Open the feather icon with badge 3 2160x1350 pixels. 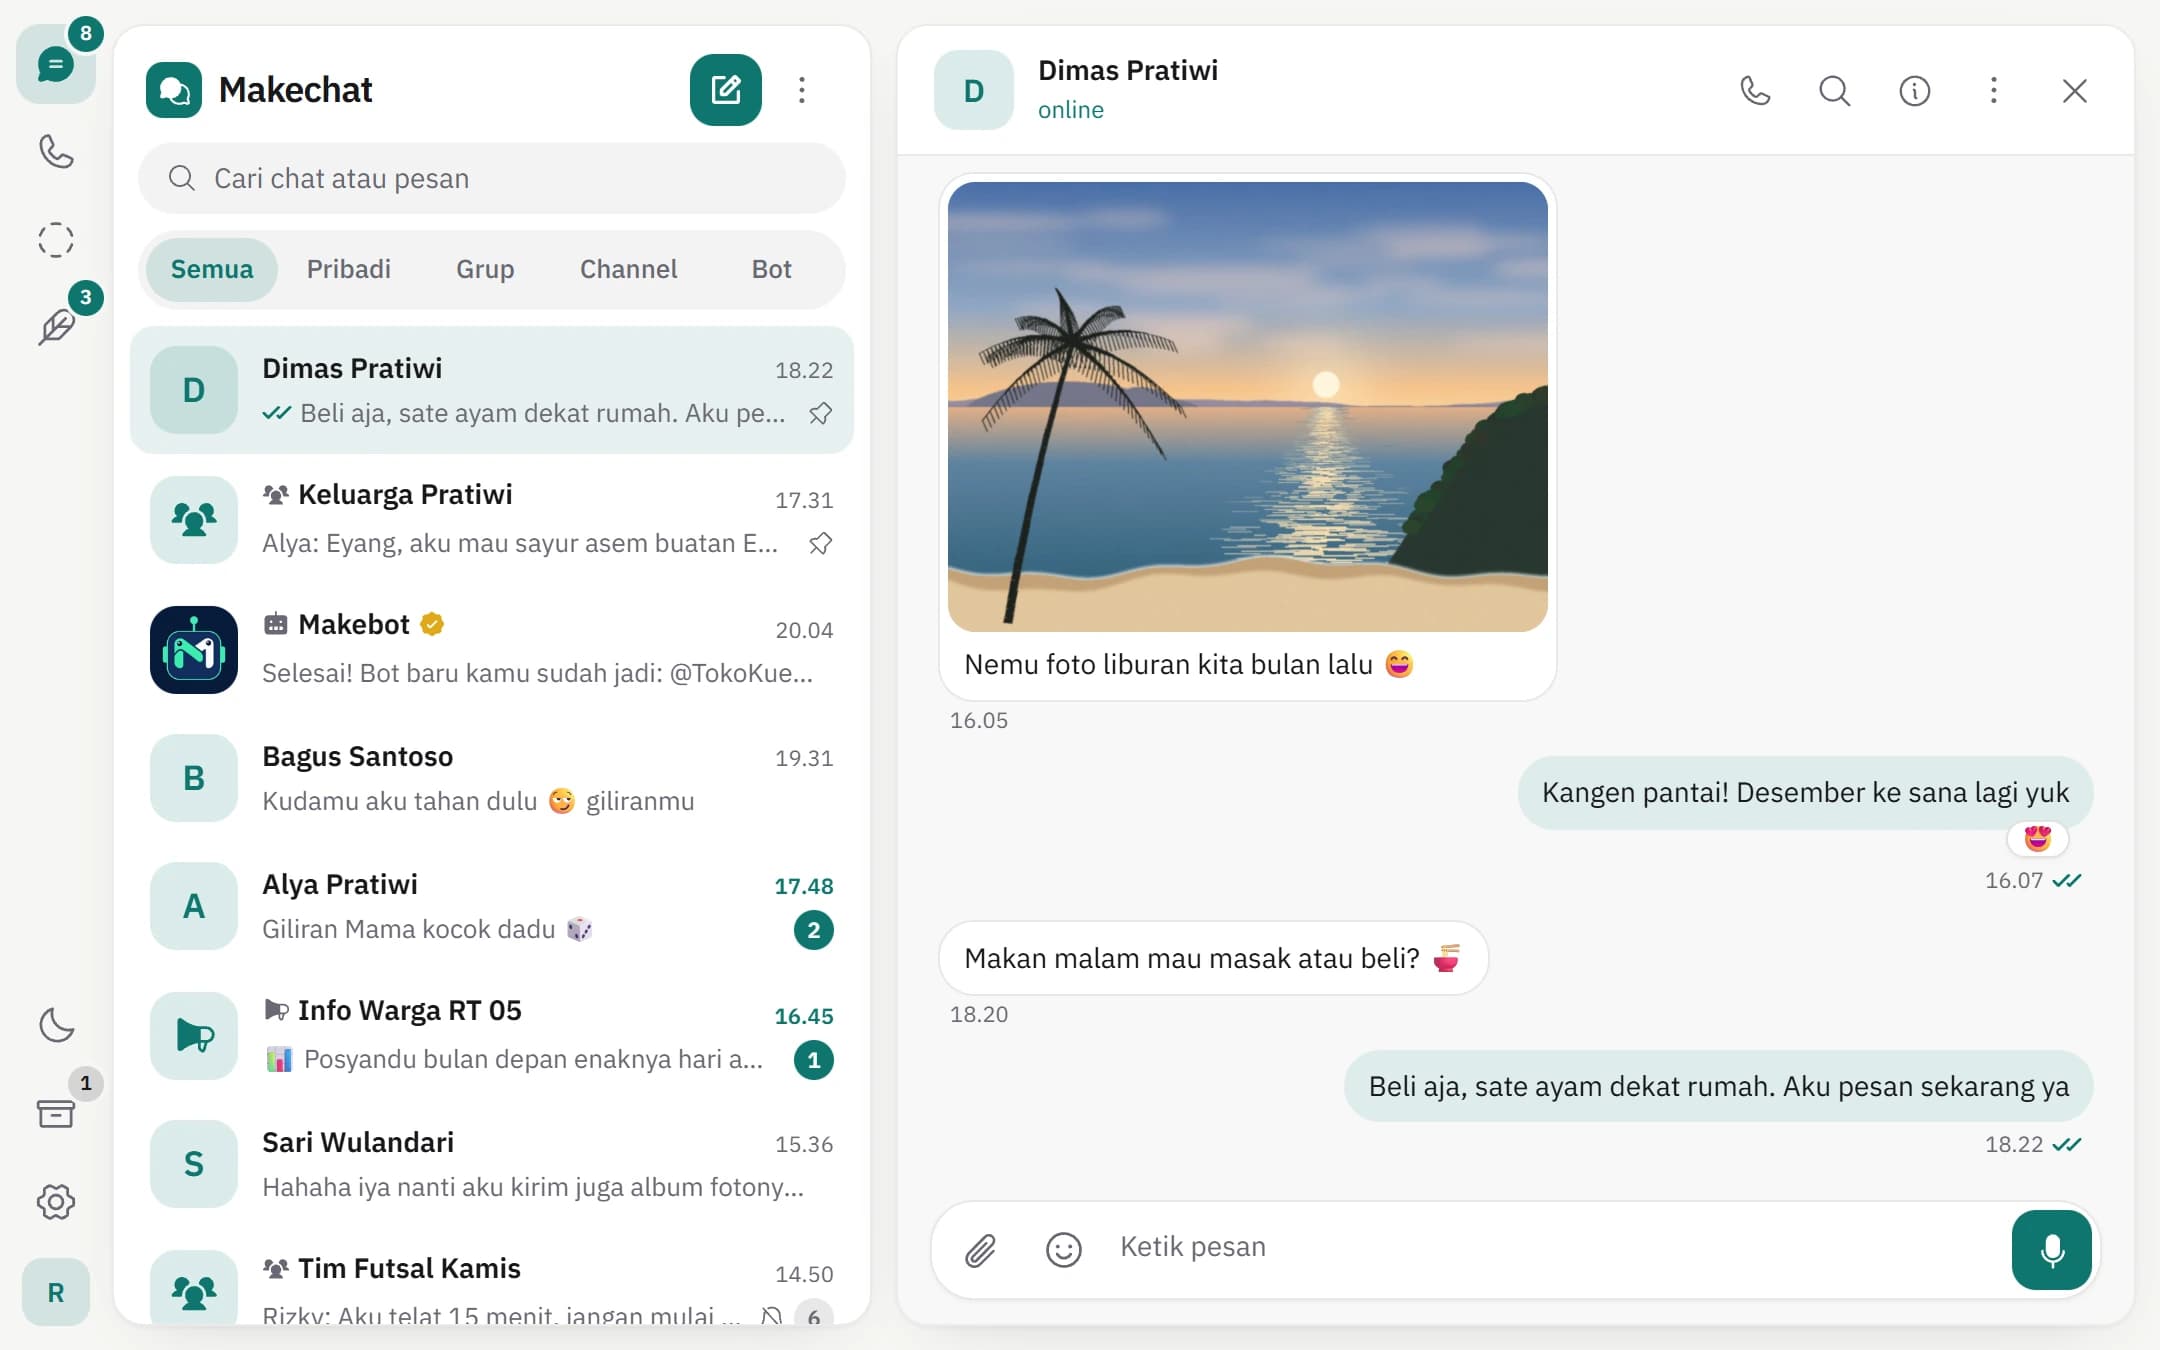pos(56,327)
